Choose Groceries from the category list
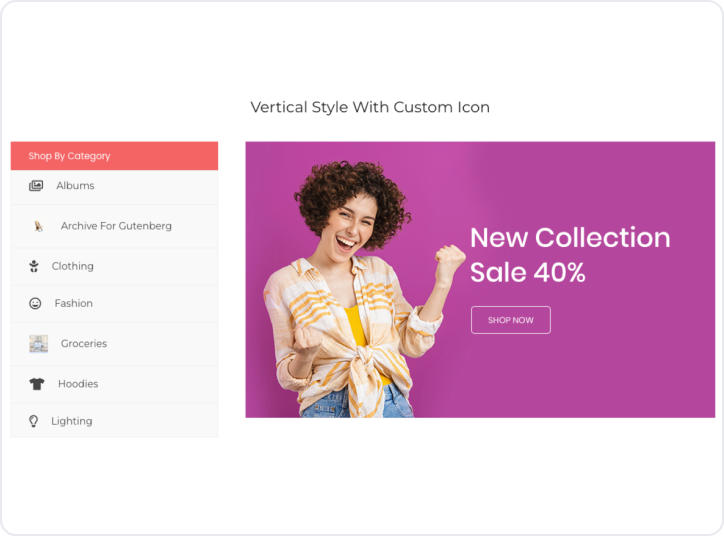The height and width of the screenshot is (536, 724). pyautogui.click(x=84, y=344)
